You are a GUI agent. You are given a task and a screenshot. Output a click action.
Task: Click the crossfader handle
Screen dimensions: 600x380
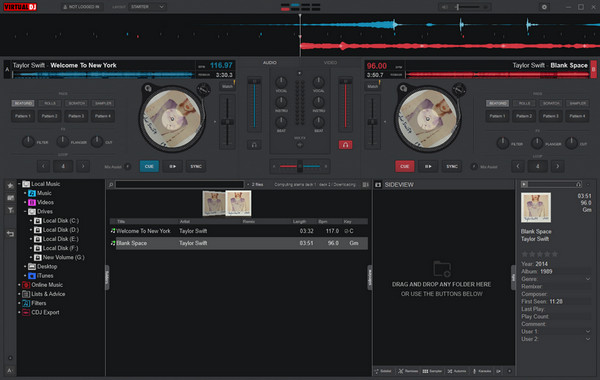pos(300,166)
